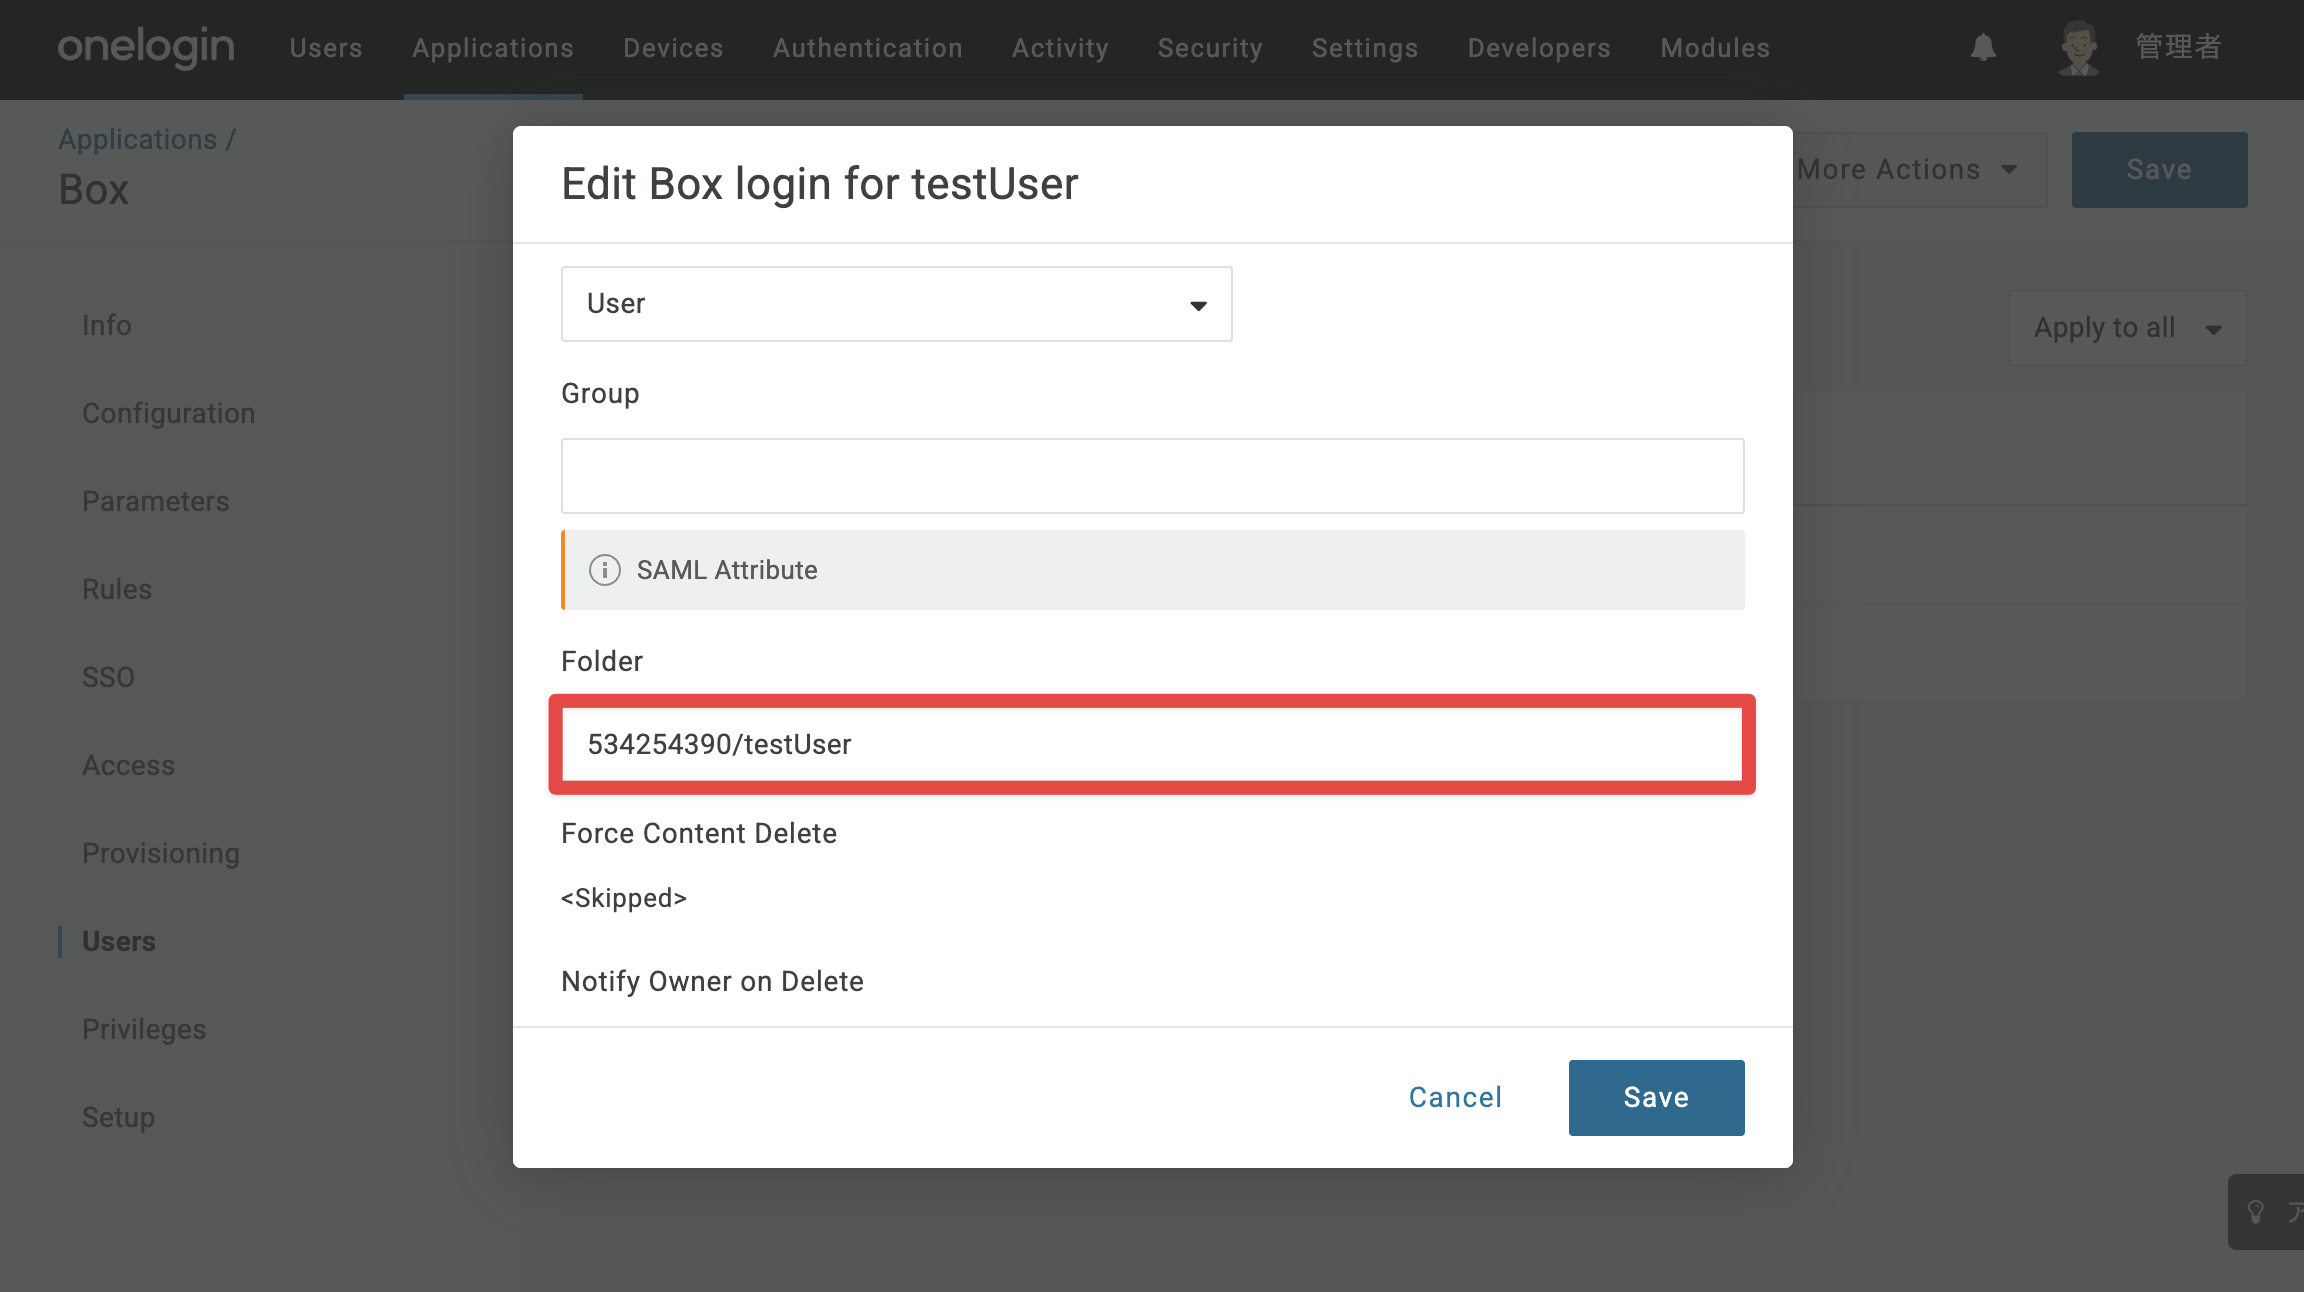2304x1292 pixels.
Task: Select the Users sidebar tab
Action: [119, 942]
